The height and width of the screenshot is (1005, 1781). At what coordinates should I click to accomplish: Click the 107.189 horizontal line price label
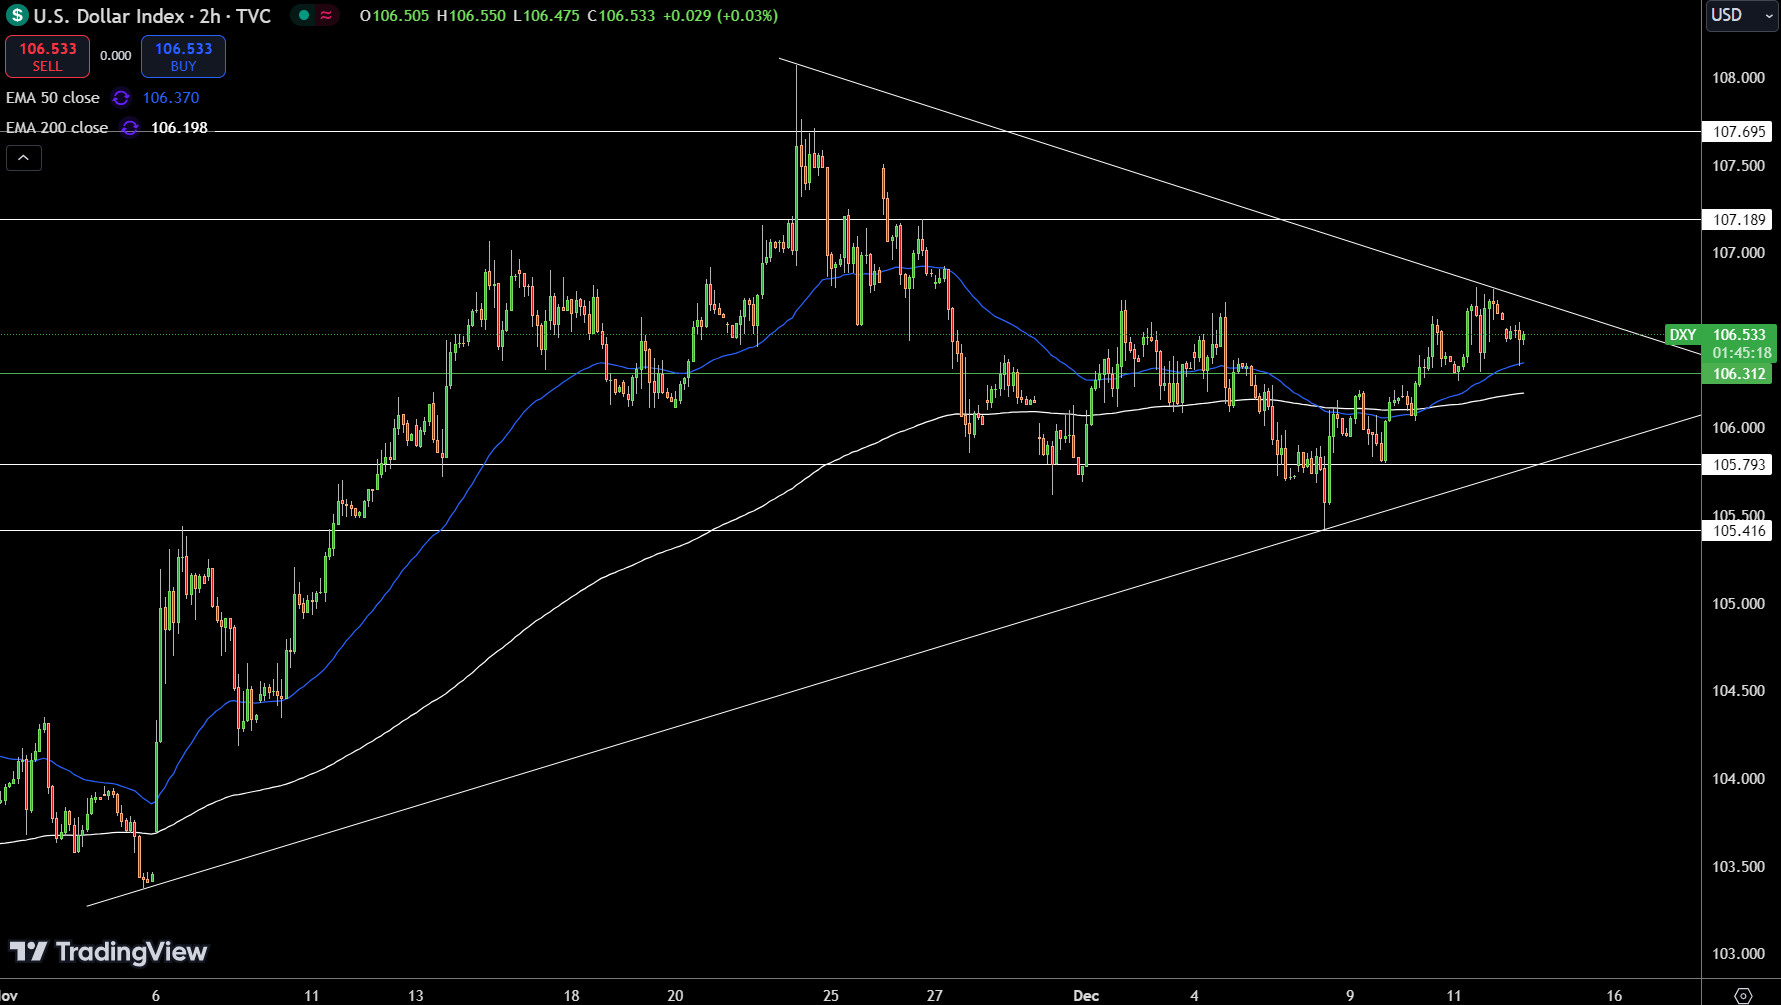coord(1738,220)
